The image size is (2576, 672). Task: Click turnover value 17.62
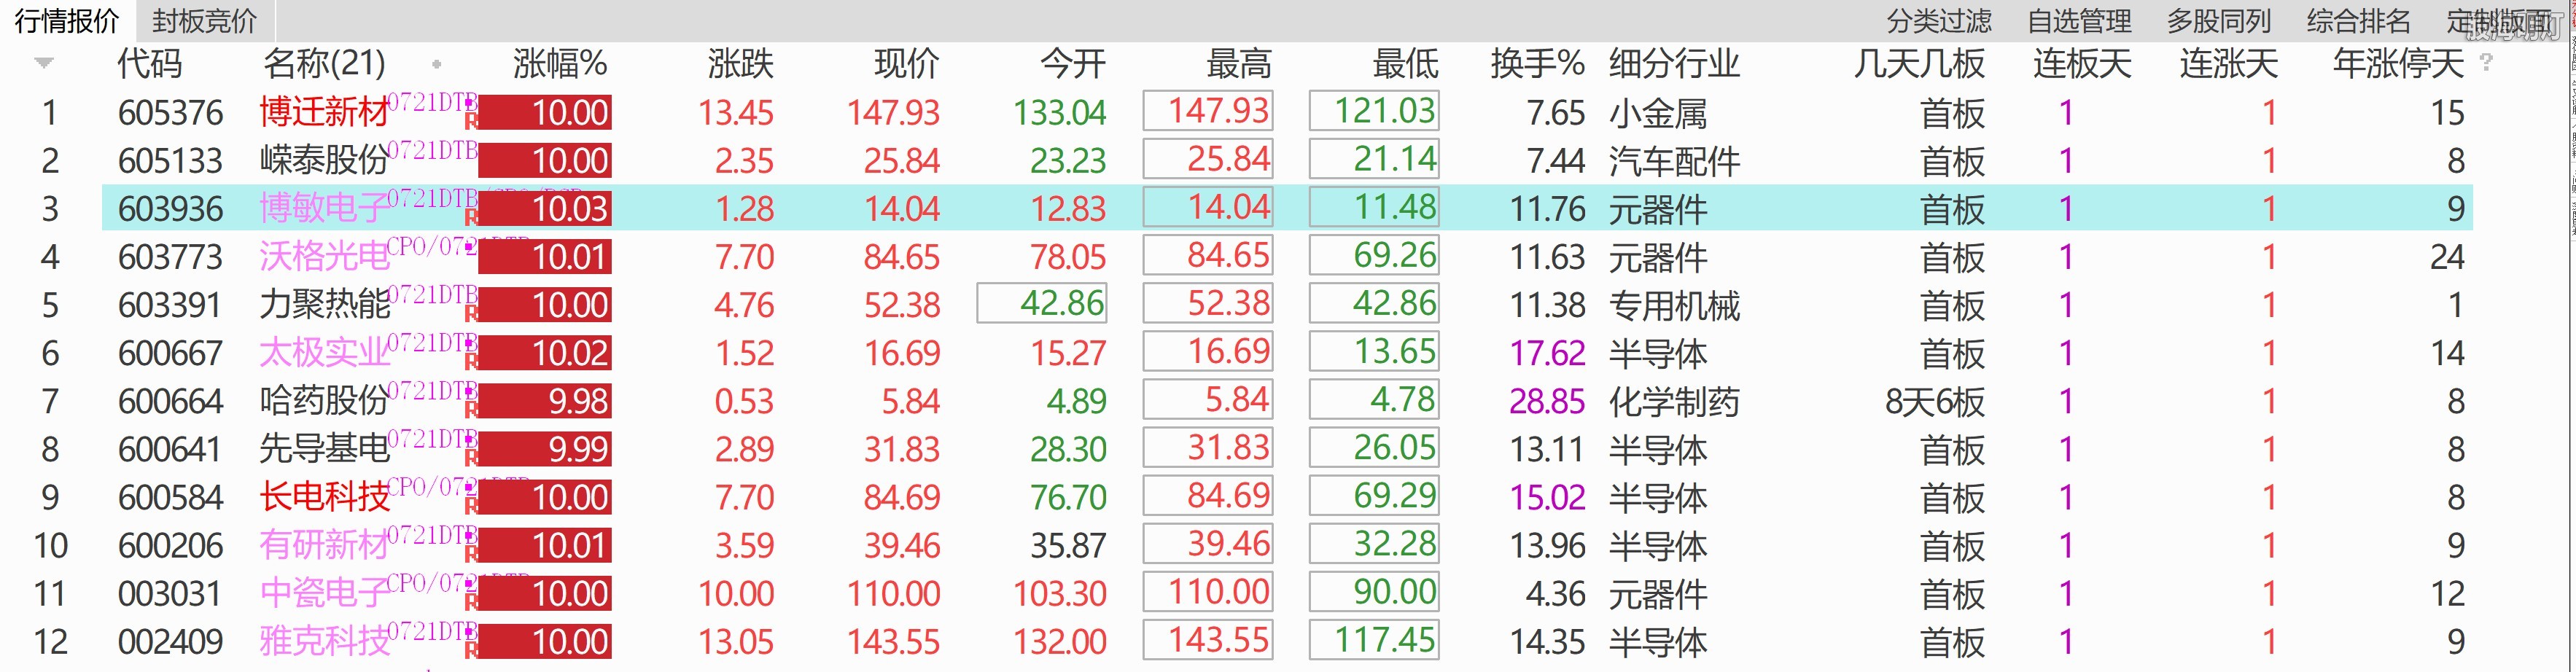click(x=1547, y=353)
